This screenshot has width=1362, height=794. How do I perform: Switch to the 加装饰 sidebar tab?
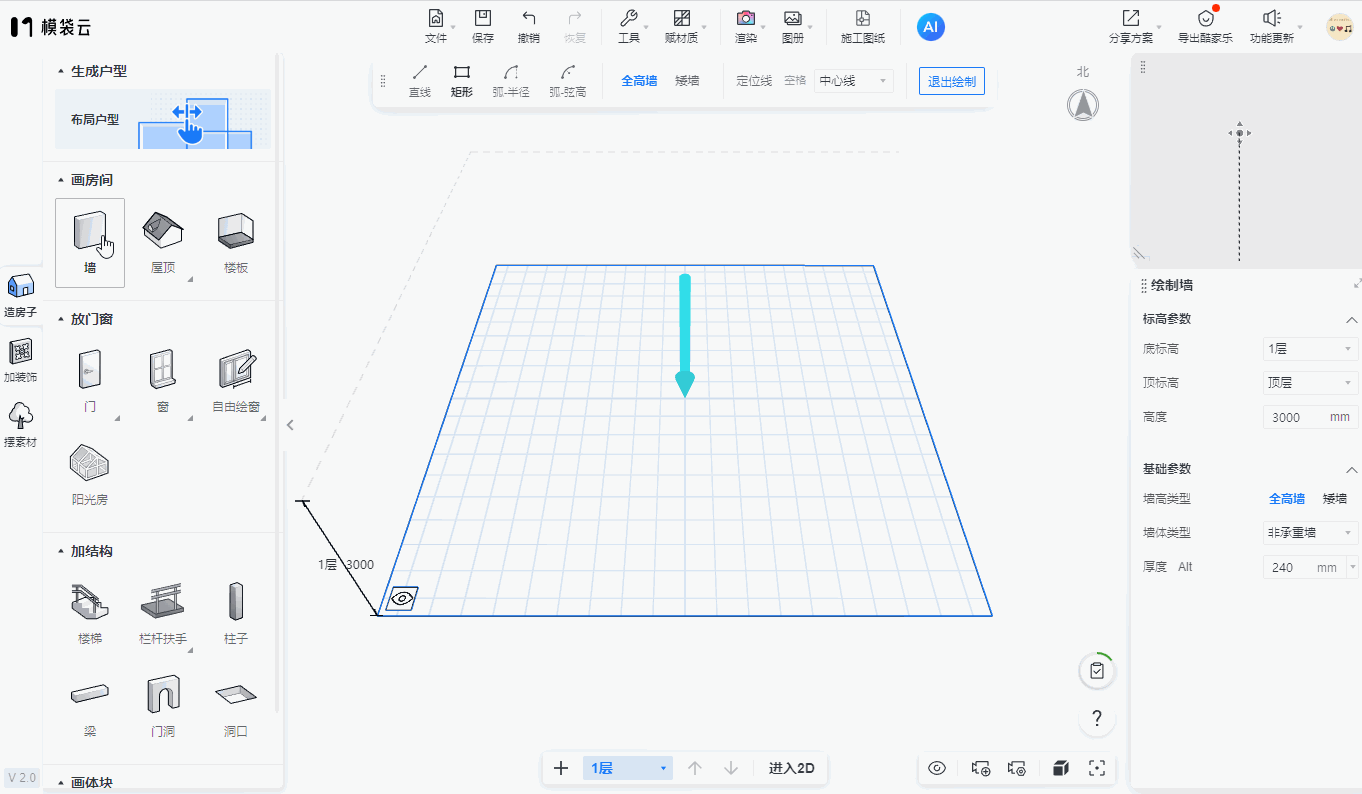coord(20,361)
